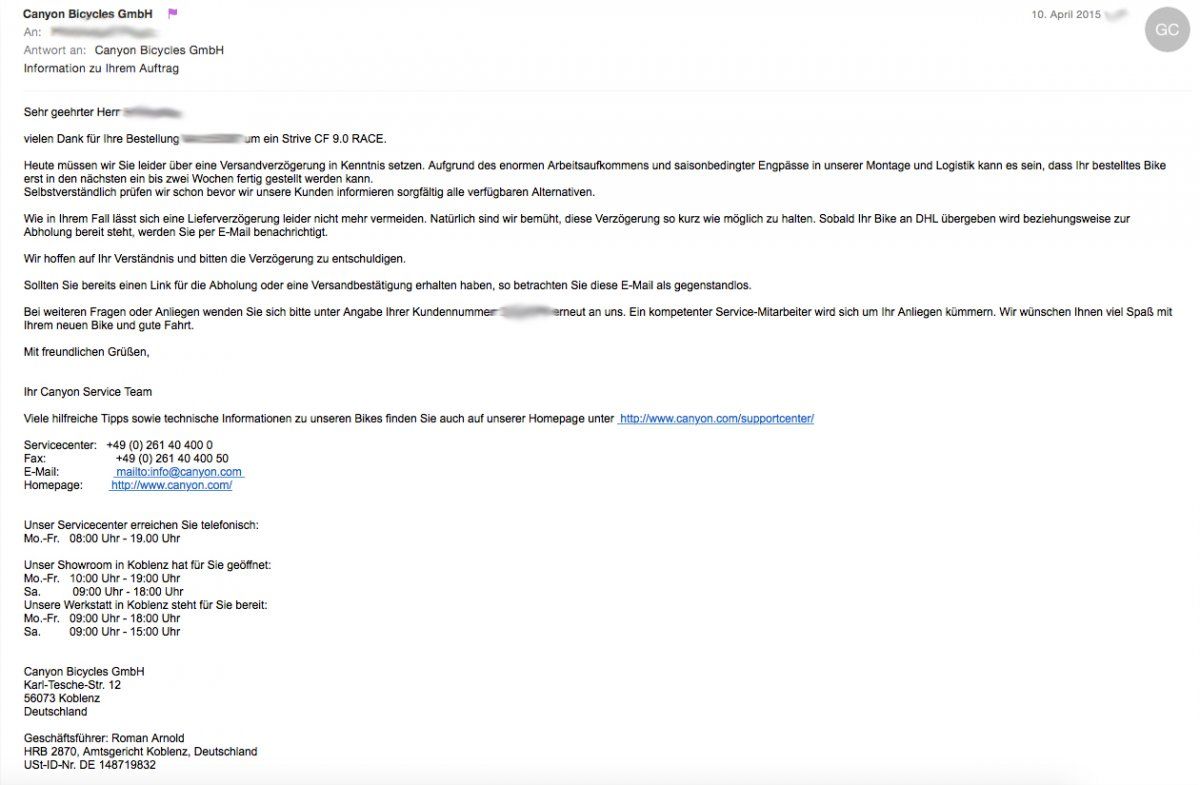Click the mailto:info@canyon.com email link
The image size is (1200, 785).
(x=179, y=472)
